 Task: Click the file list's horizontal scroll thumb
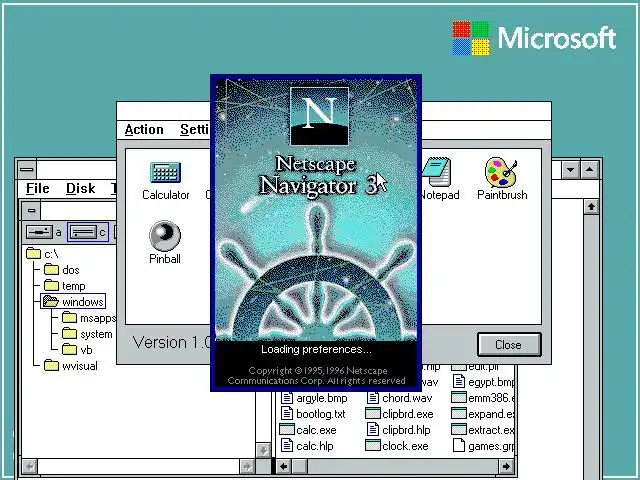point(300,466)
